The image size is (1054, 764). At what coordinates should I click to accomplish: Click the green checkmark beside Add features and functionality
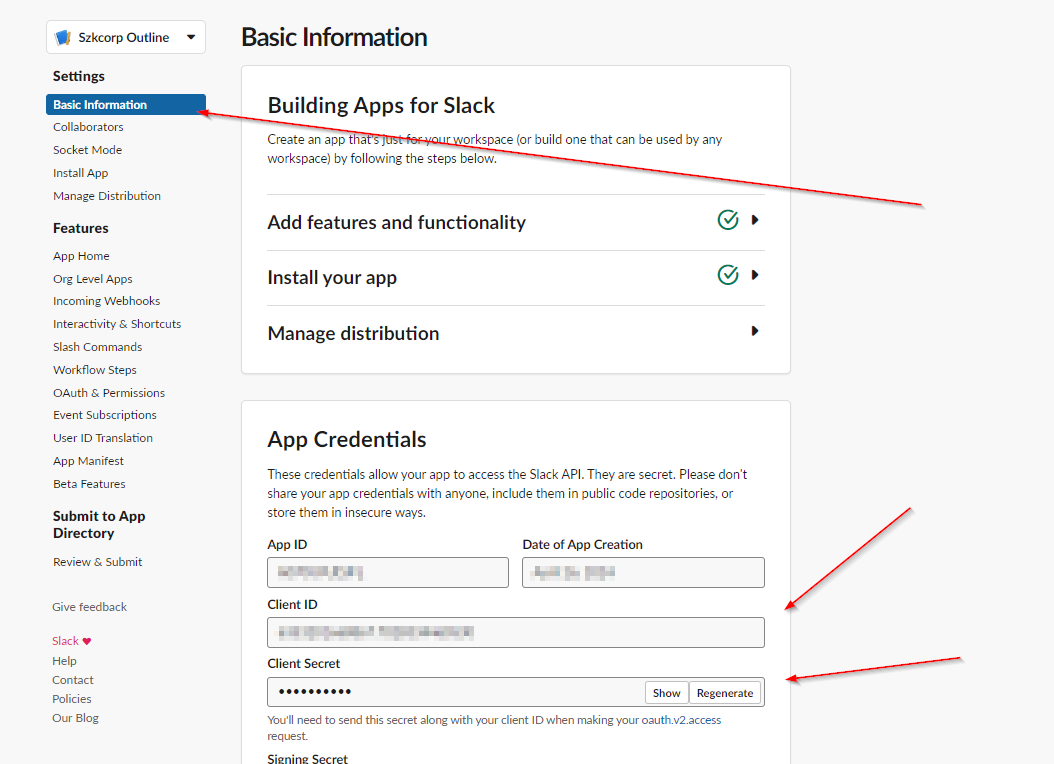(727, 220)
